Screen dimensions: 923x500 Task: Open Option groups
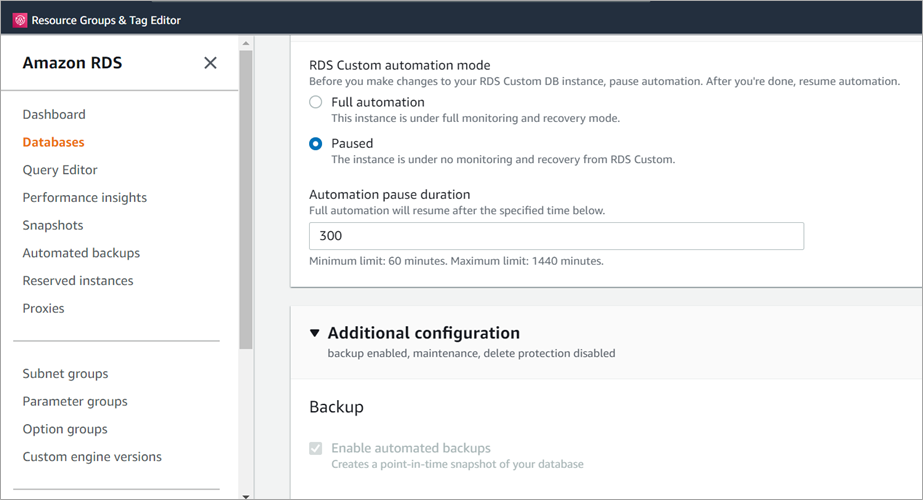click(x=65, y=429)
